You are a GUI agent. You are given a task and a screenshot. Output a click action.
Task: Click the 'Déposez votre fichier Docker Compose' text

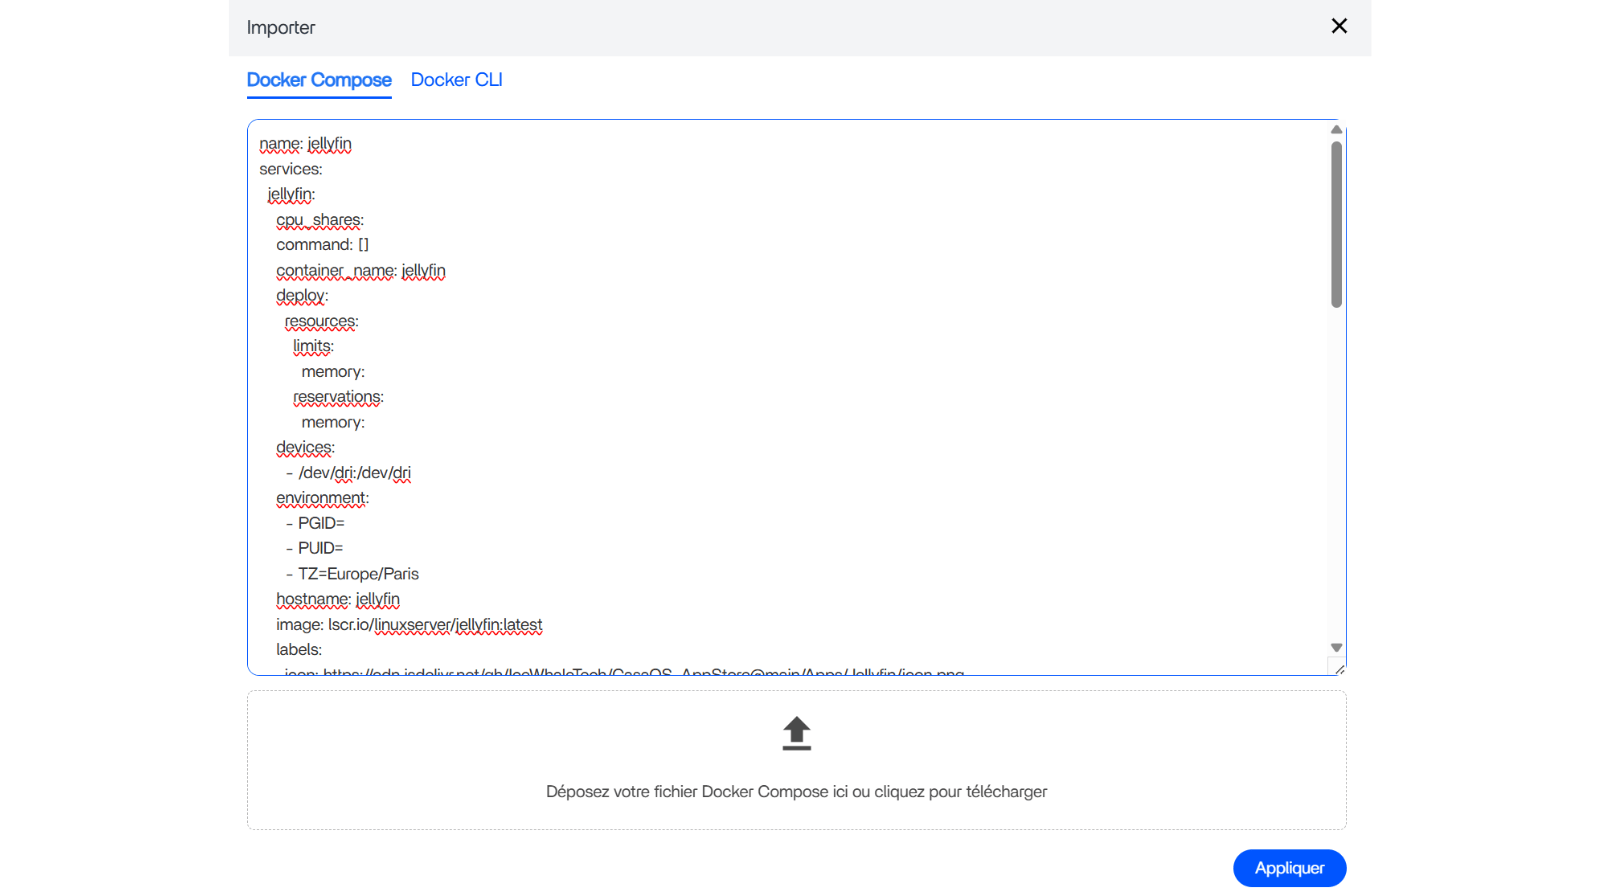(796, 792)
